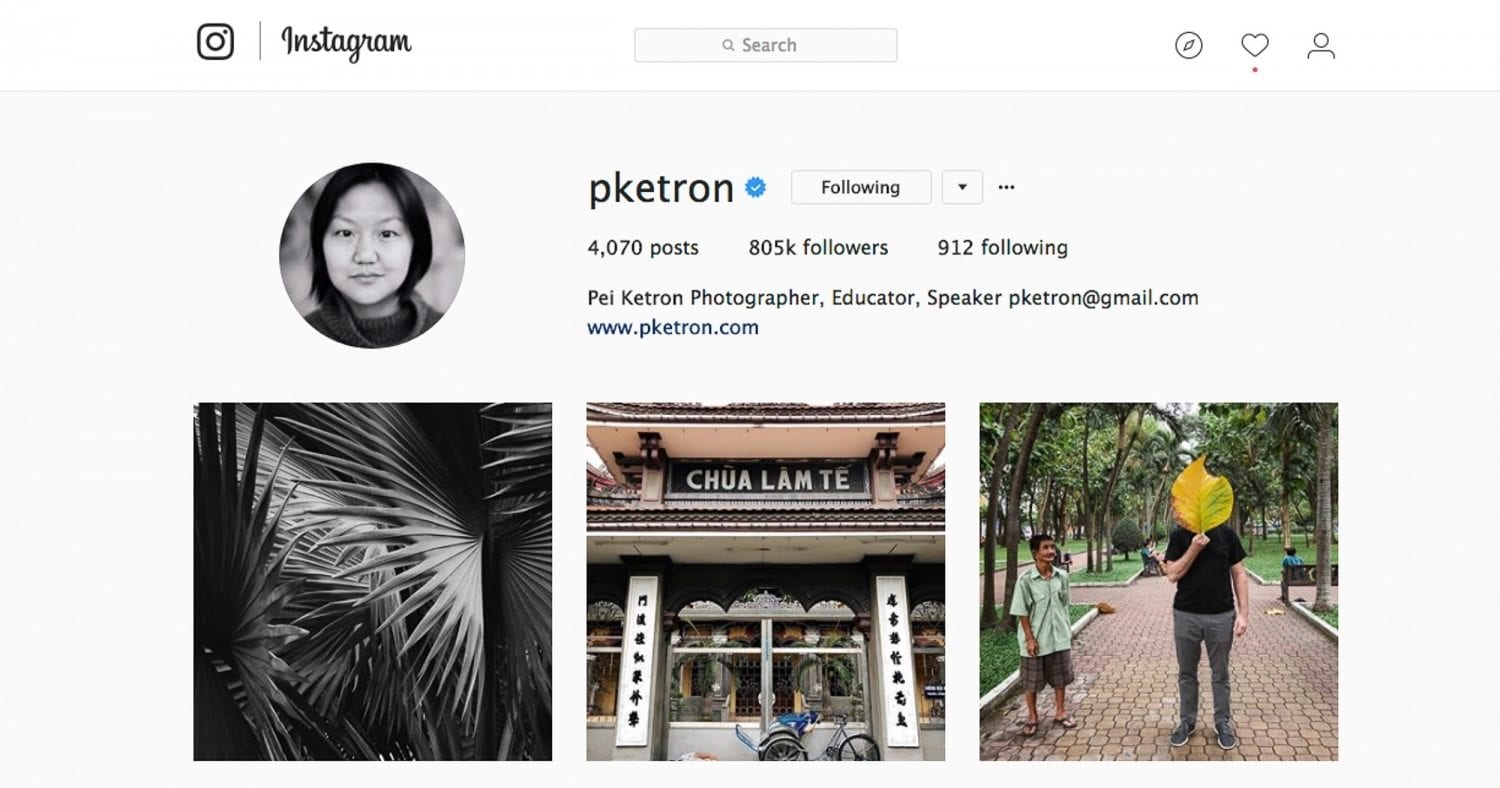Click the Instagram camera logo icon
The height and width of the screenshot is (788, 1500).
pos(215,42)
